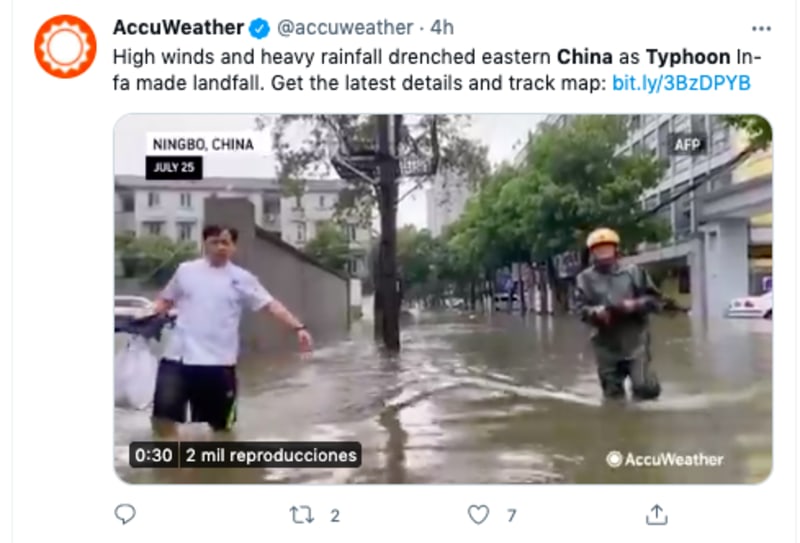Click the 4h timestamp
Viewport: 800px width, 543px height.
[x=442, y=28]
